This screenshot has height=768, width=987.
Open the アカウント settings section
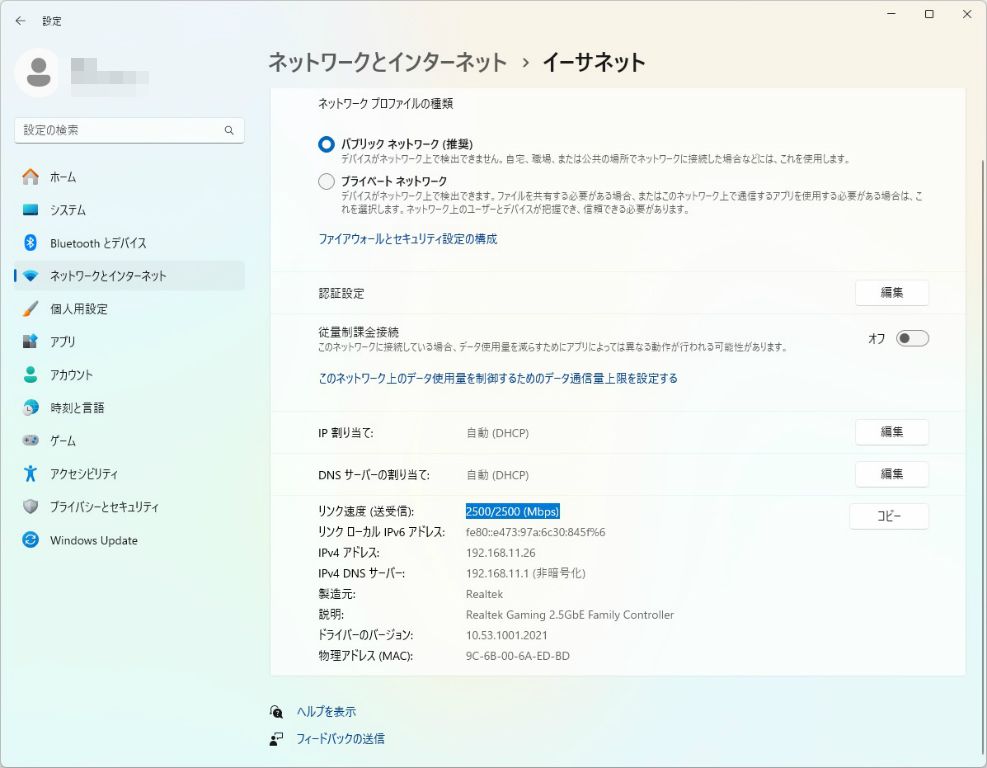(x=71, y=375)
